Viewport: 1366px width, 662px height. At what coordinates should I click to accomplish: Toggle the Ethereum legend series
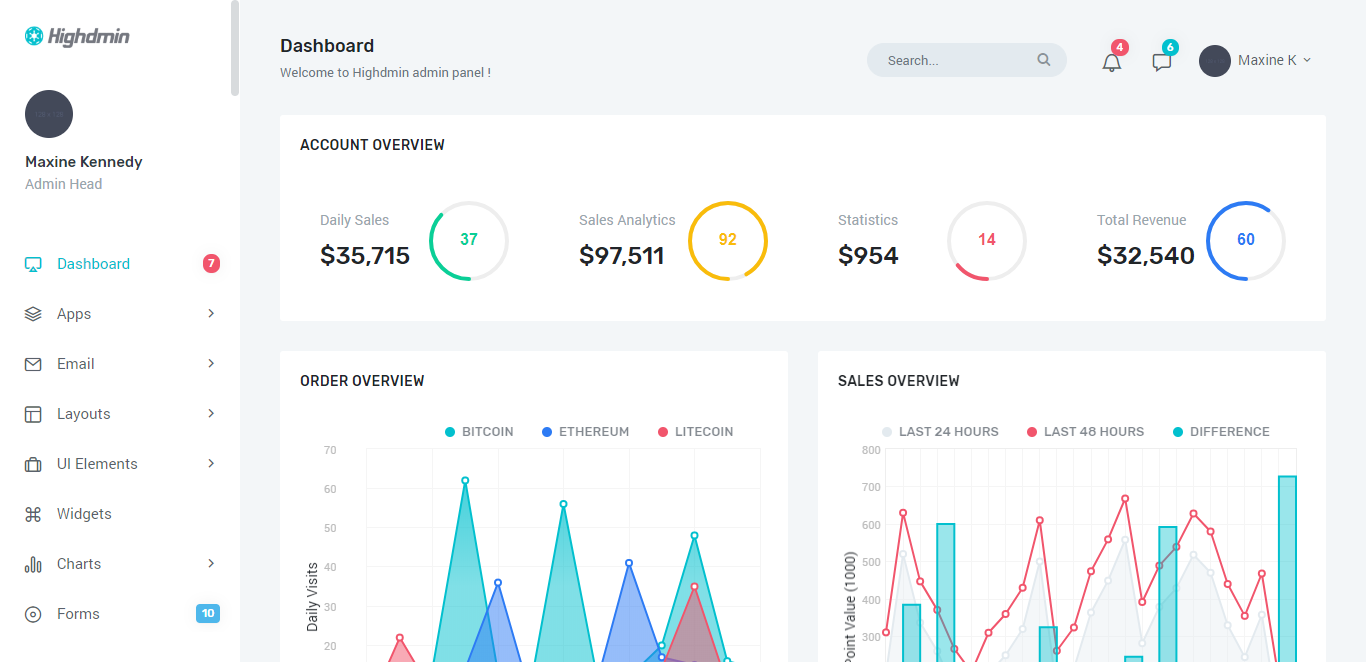tap(585, 432)
